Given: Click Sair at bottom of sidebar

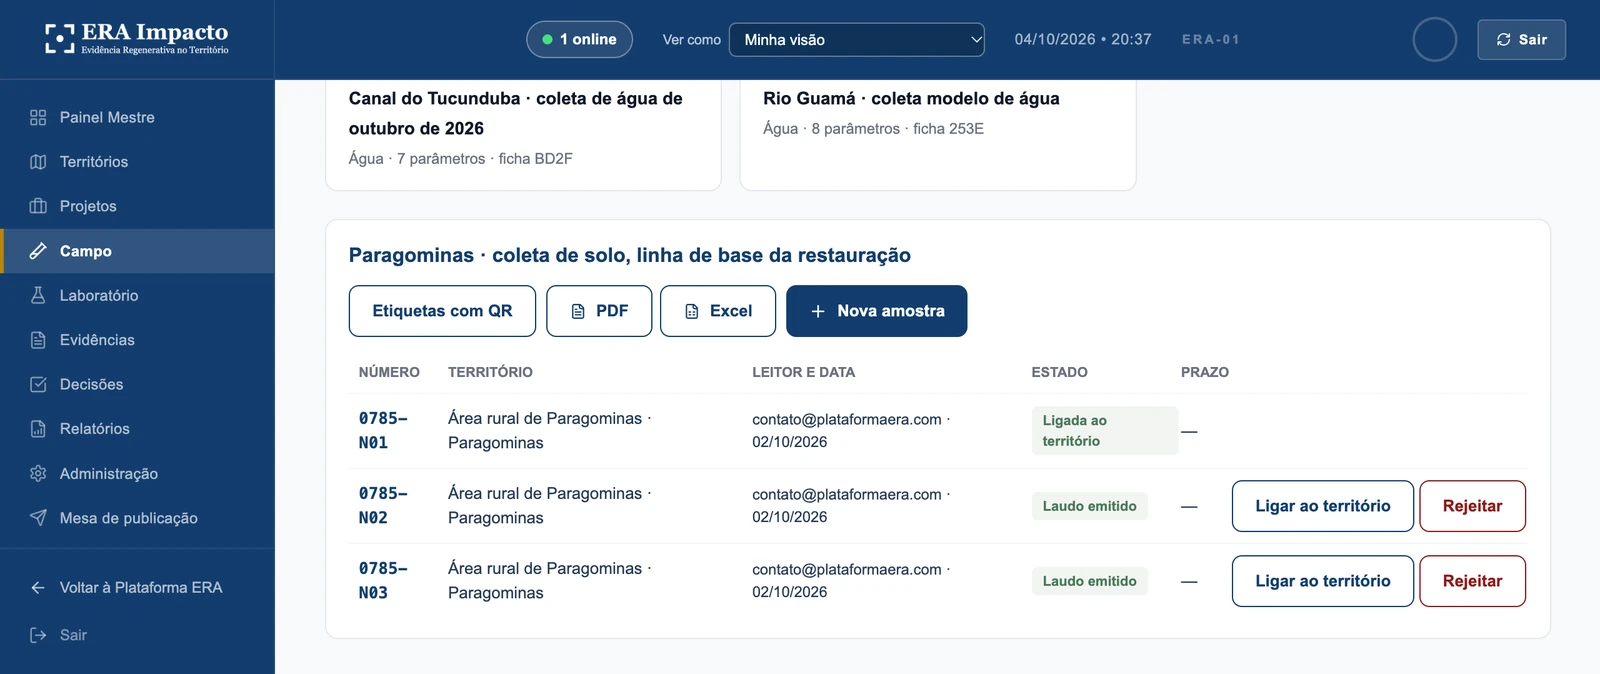Looking at the screenshot, I should pos(137,635).
